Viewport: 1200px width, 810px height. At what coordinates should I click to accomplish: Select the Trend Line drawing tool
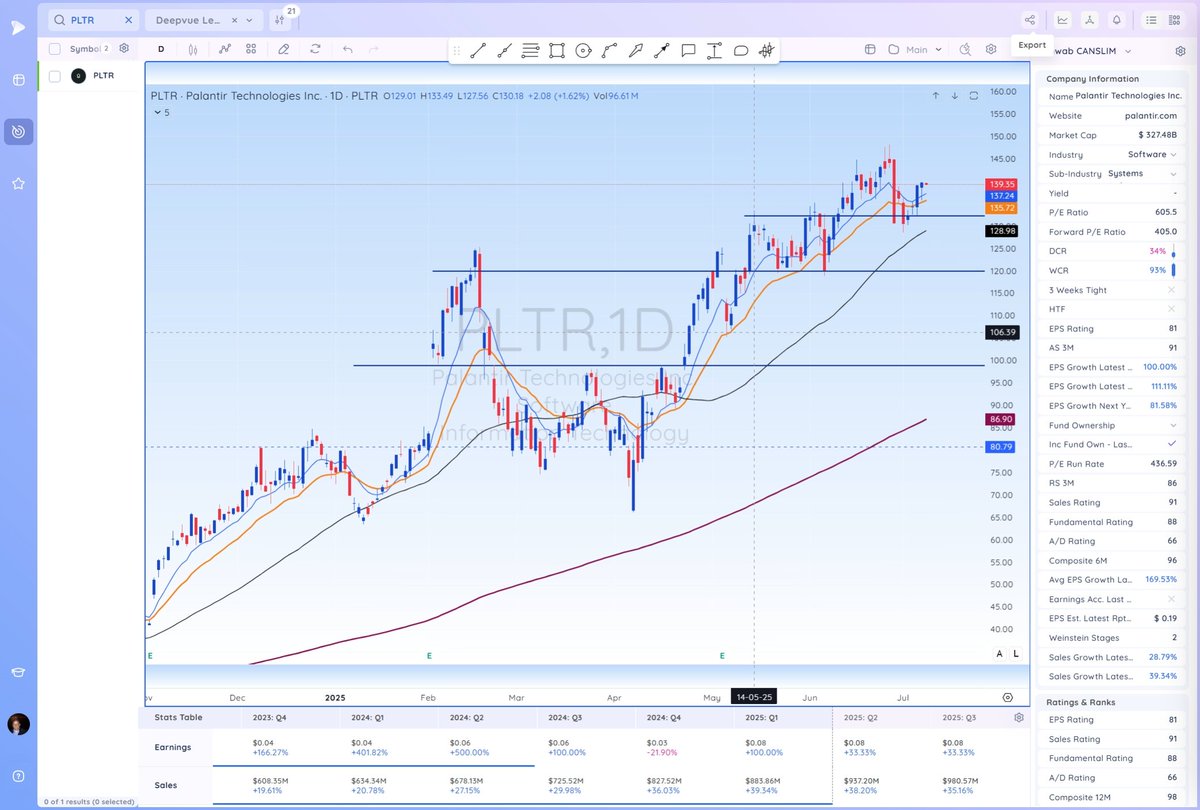[x=477, y=50]
